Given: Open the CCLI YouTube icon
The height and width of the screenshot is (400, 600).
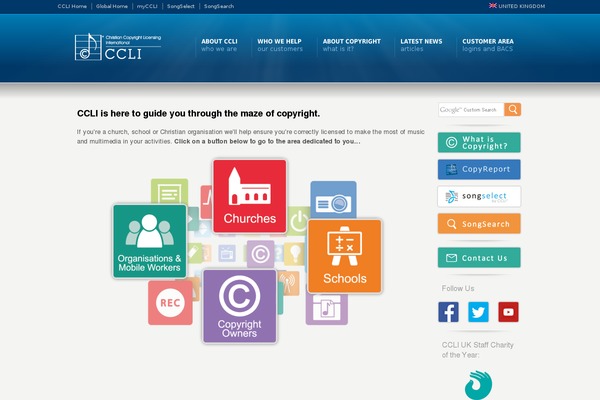Looking at the screenshot, I should (x=508, y=312).
